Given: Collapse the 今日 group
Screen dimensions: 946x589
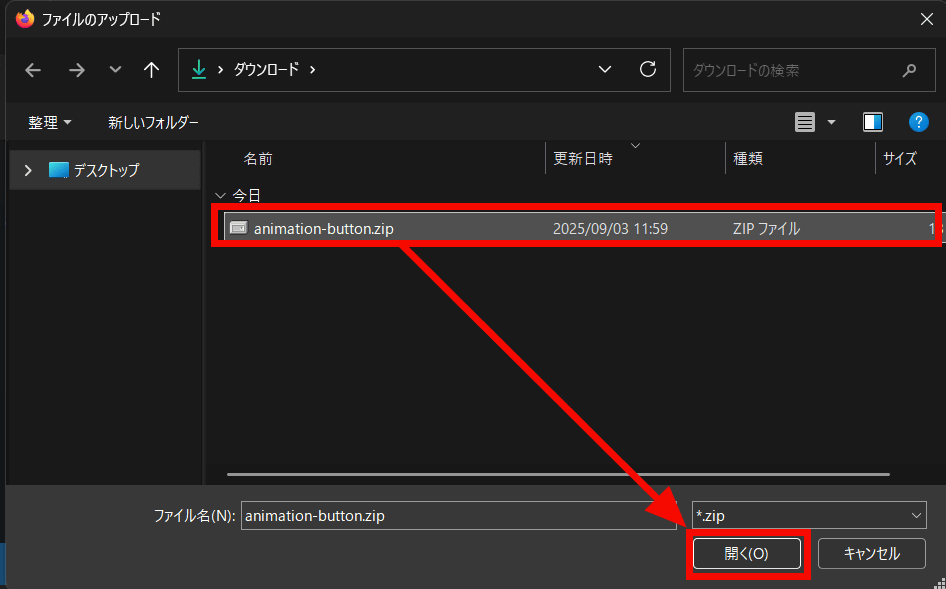Looking at the screenshot, I should [221, 196].
